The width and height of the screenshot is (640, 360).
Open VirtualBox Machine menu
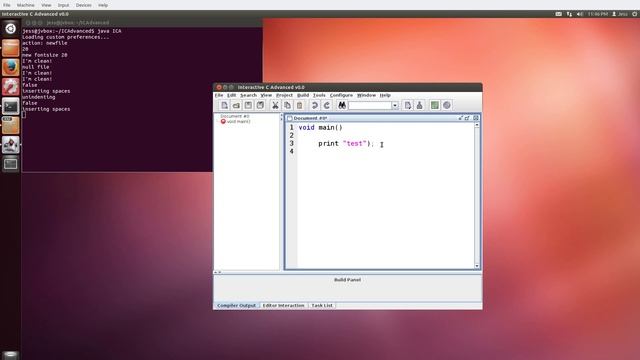[25, 5]
